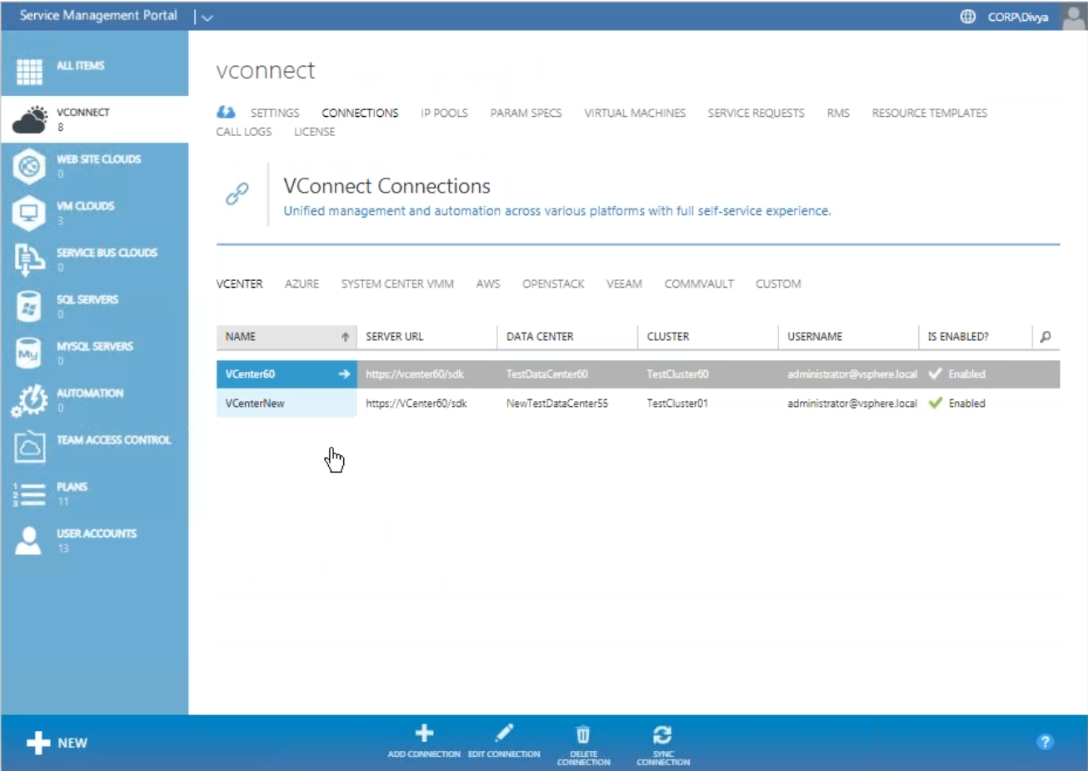This screenshot has height=771, width=1088.
Task: Select System Center VMM tab
Action: click(398, 284)
